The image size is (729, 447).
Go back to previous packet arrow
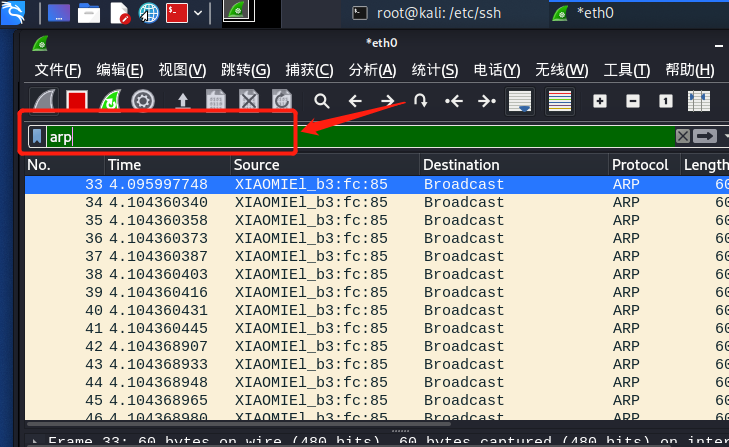coord(355,101)
